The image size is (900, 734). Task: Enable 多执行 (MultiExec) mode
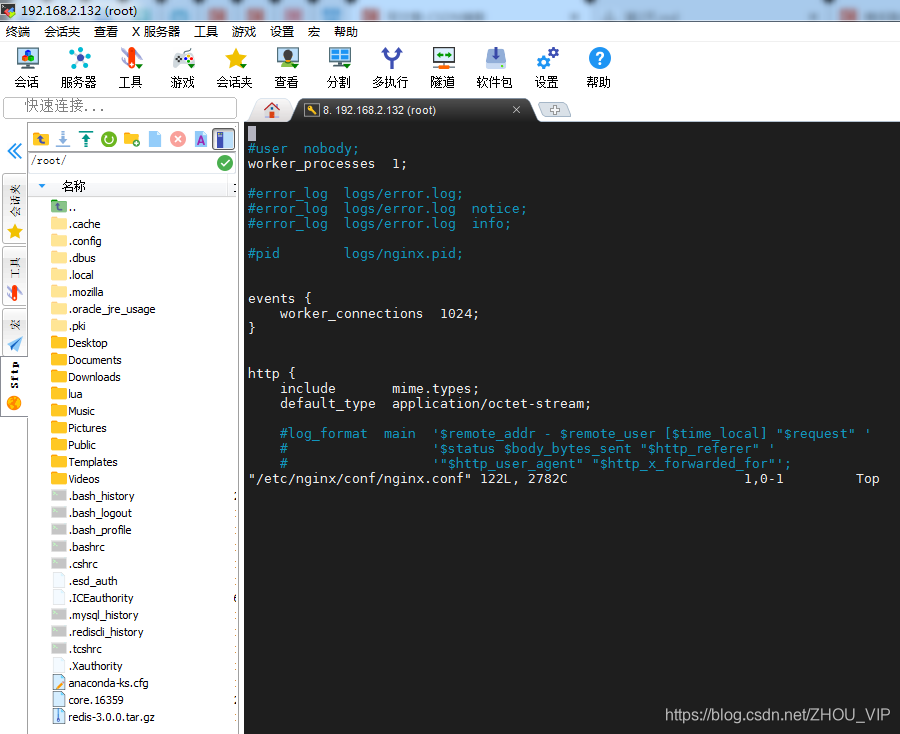(x=390, y=68)
